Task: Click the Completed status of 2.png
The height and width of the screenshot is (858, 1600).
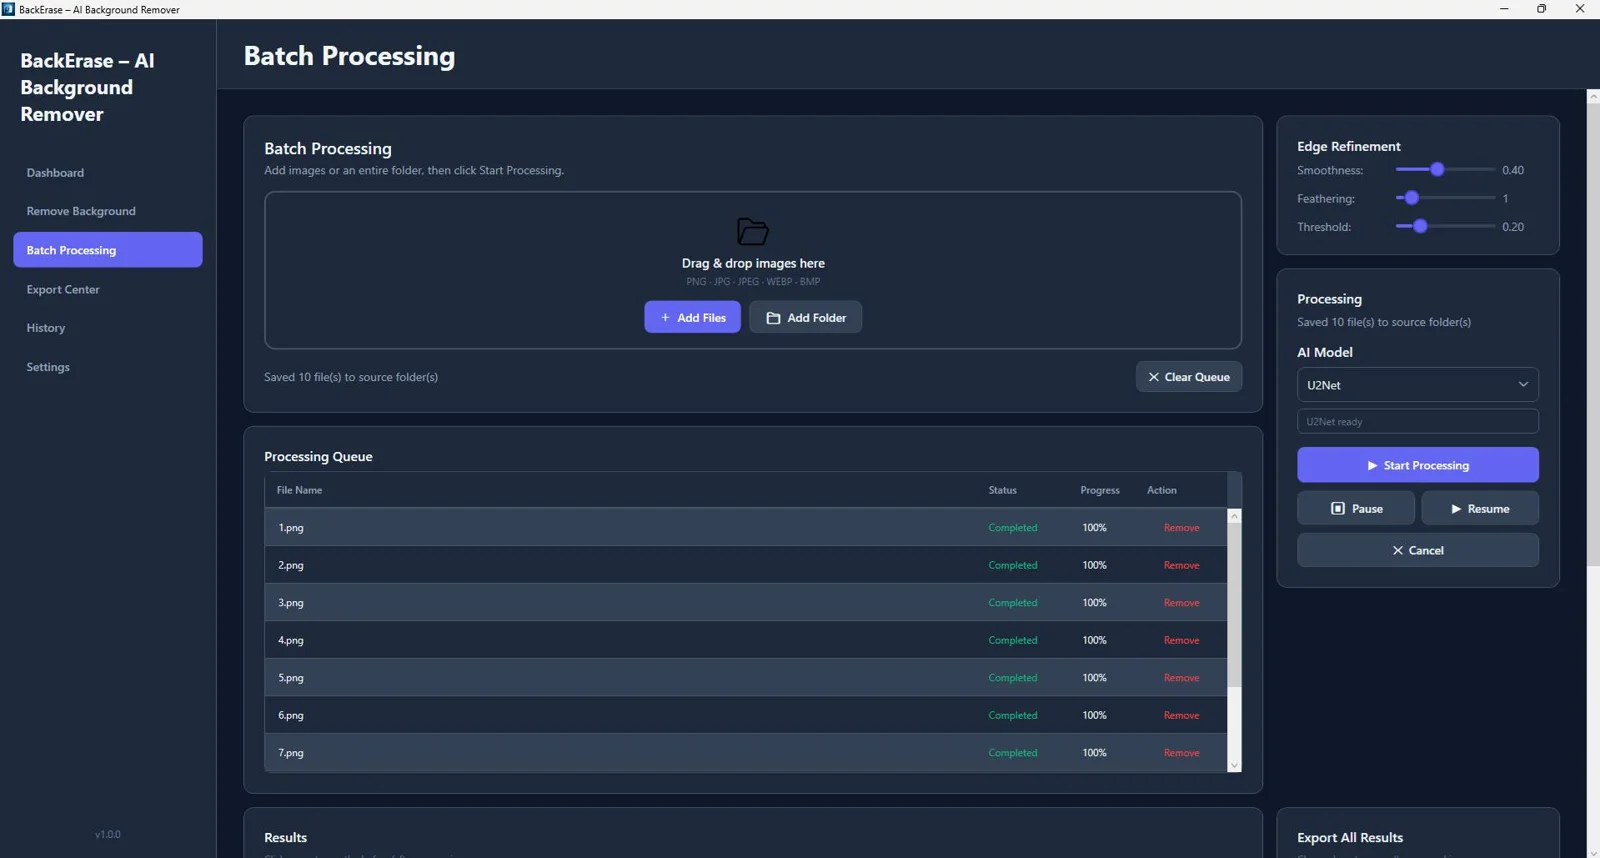Action: [x=1012, y=565]
